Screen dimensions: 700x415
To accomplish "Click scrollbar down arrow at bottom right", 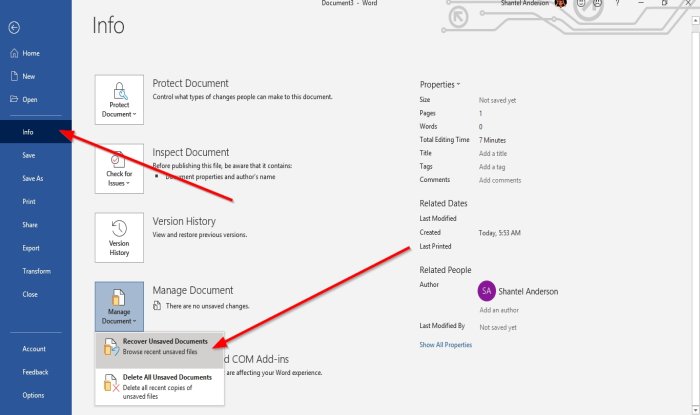I will pyautogui.click(x=696, y=410).
